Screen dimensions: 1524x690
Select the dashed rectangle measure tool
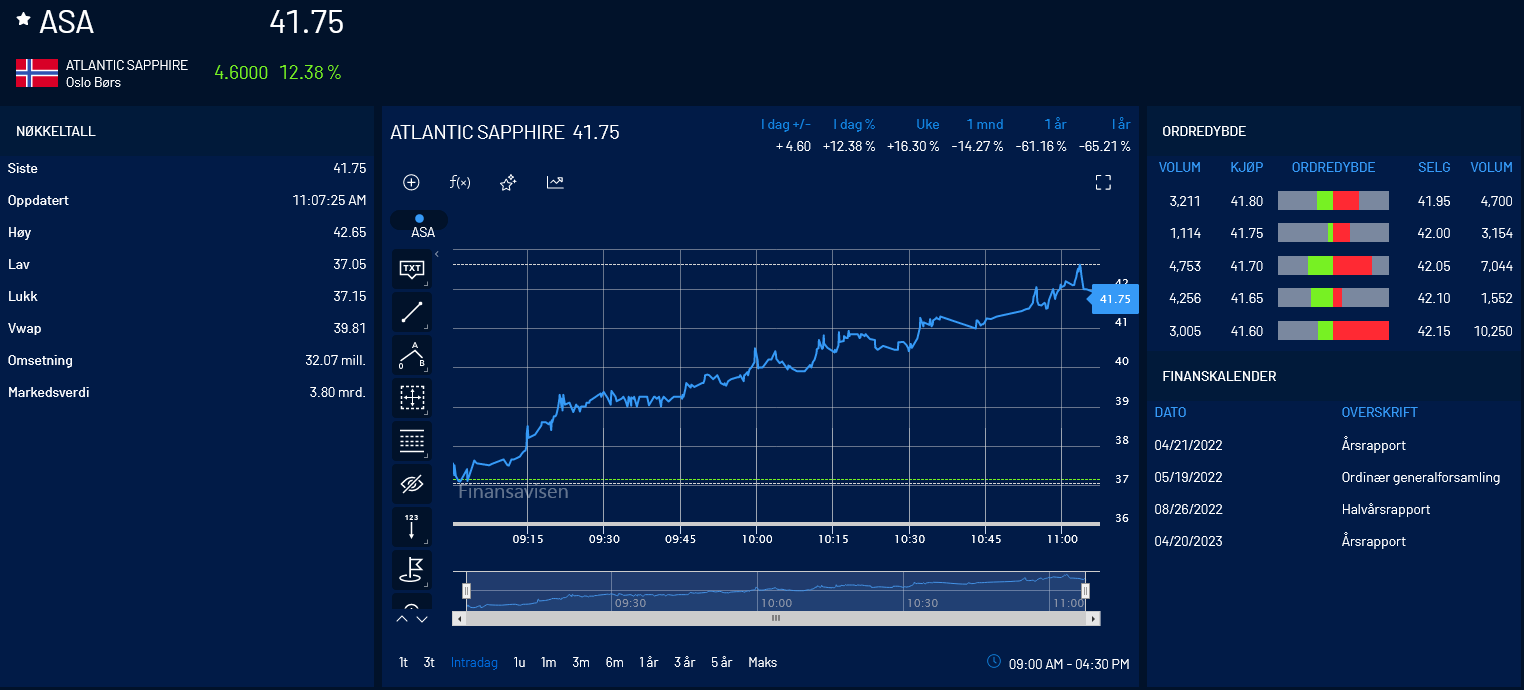click(x=412, y=398)
